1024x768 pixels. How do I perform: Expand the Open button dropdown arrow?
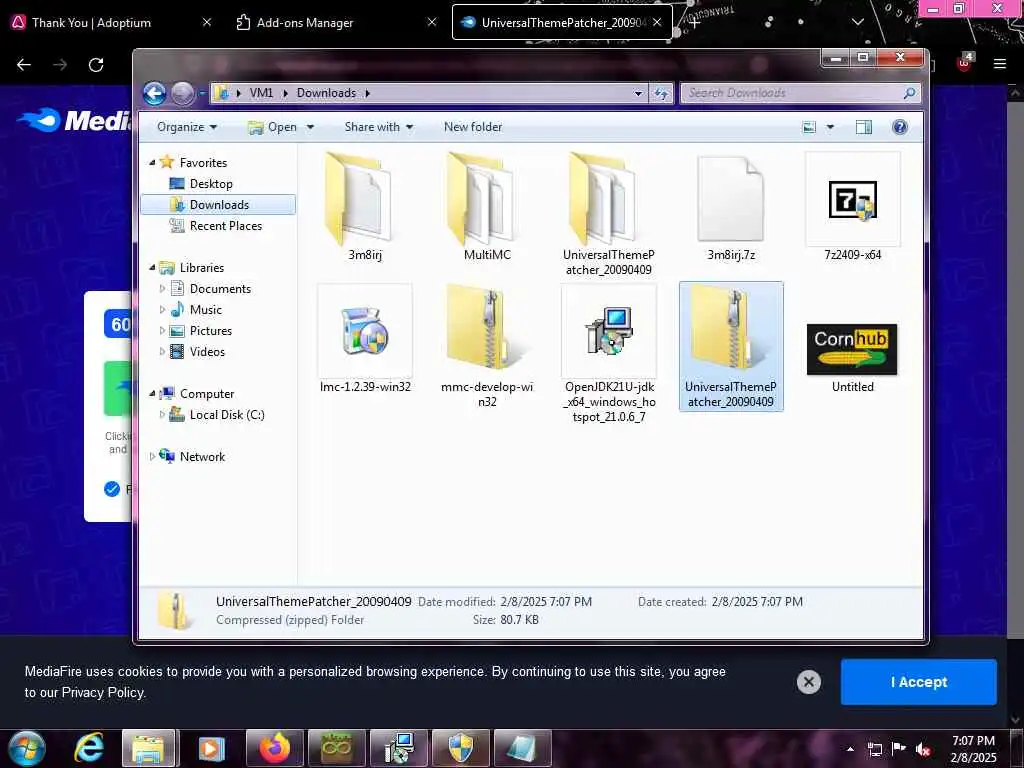310,127
